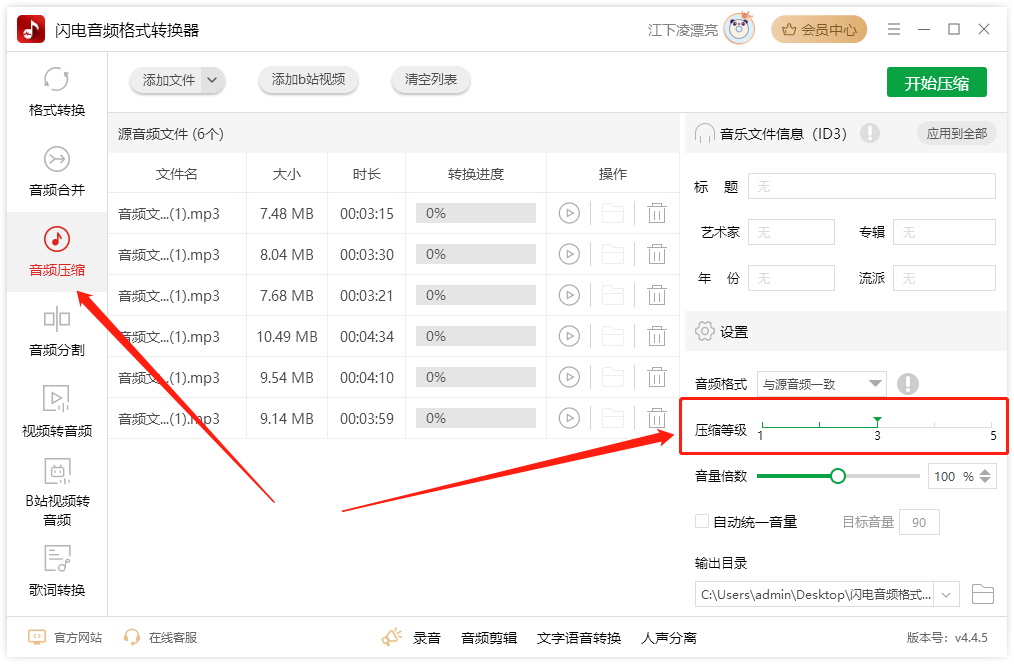1014x664 pixels.
Task: Open 音频剪辑 from the bottom menu
Action: pos(489,636)
